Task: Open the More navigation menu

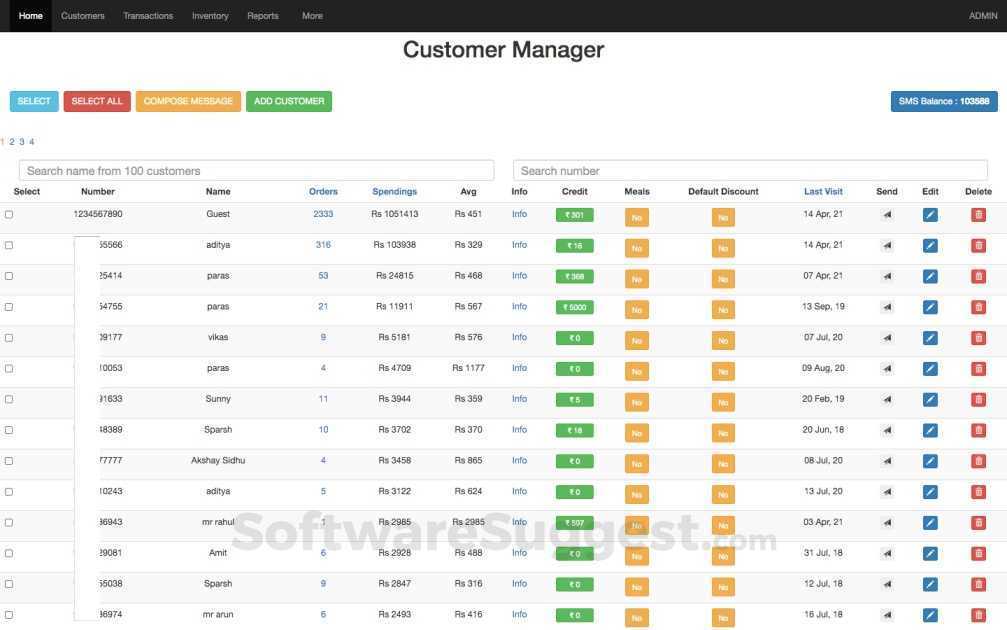Action: point(310,14)
